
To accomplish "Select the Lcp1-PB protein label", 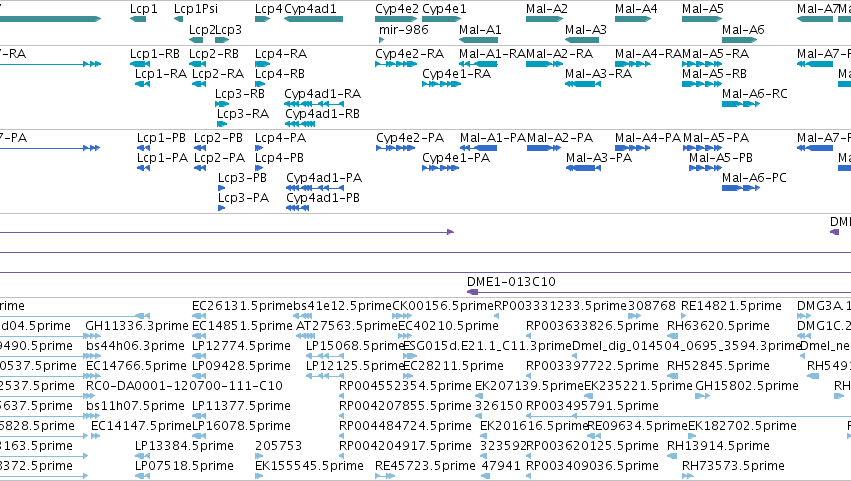I will 161,138.
